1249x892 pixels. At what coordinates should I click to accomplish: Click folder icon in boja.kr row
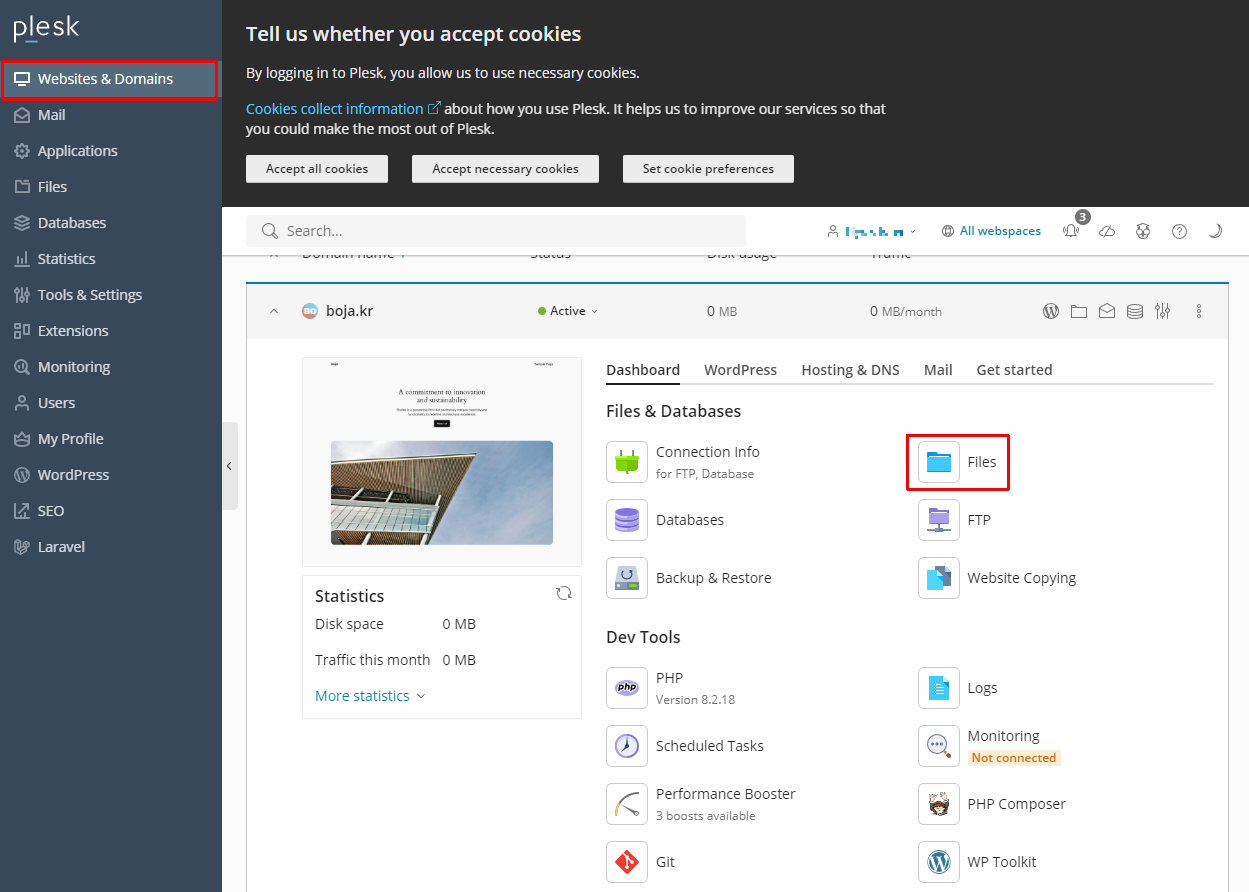tap(1079, 311)
